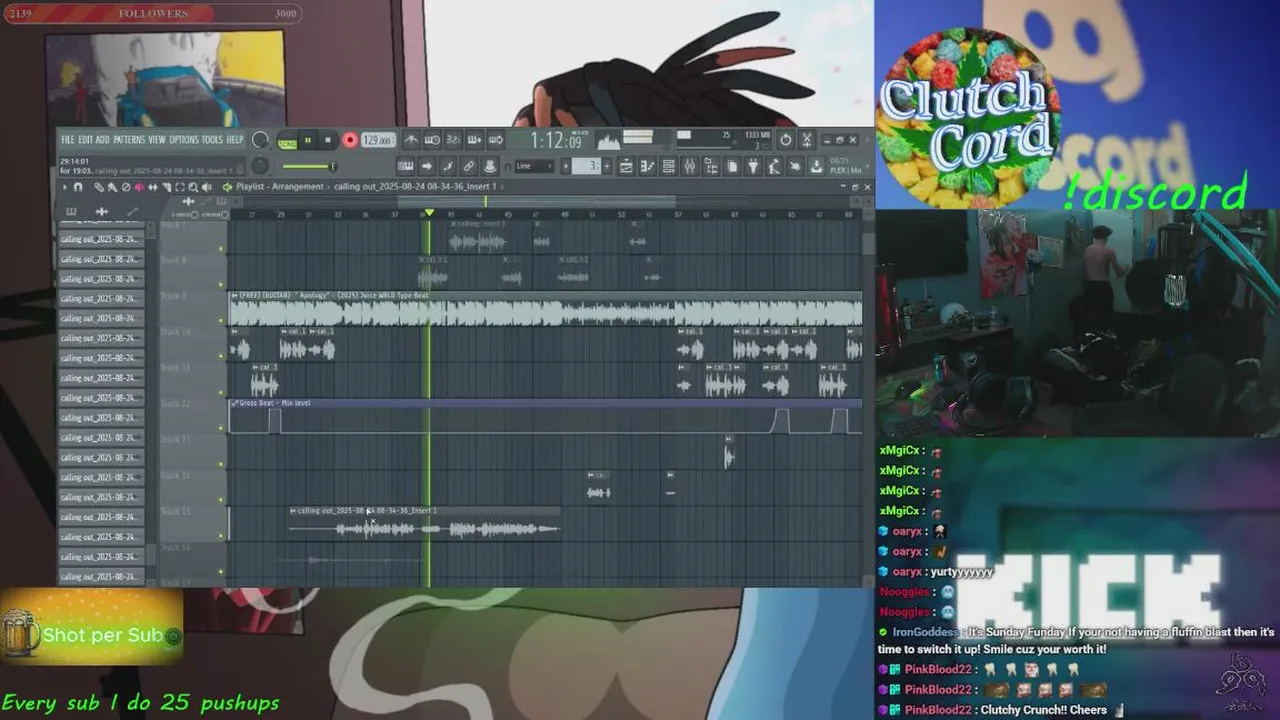The height and width of the screenshot is (720, 1280).
Task: Select the playlist Playback speaker tool
Action: click(x=206, y=187)
